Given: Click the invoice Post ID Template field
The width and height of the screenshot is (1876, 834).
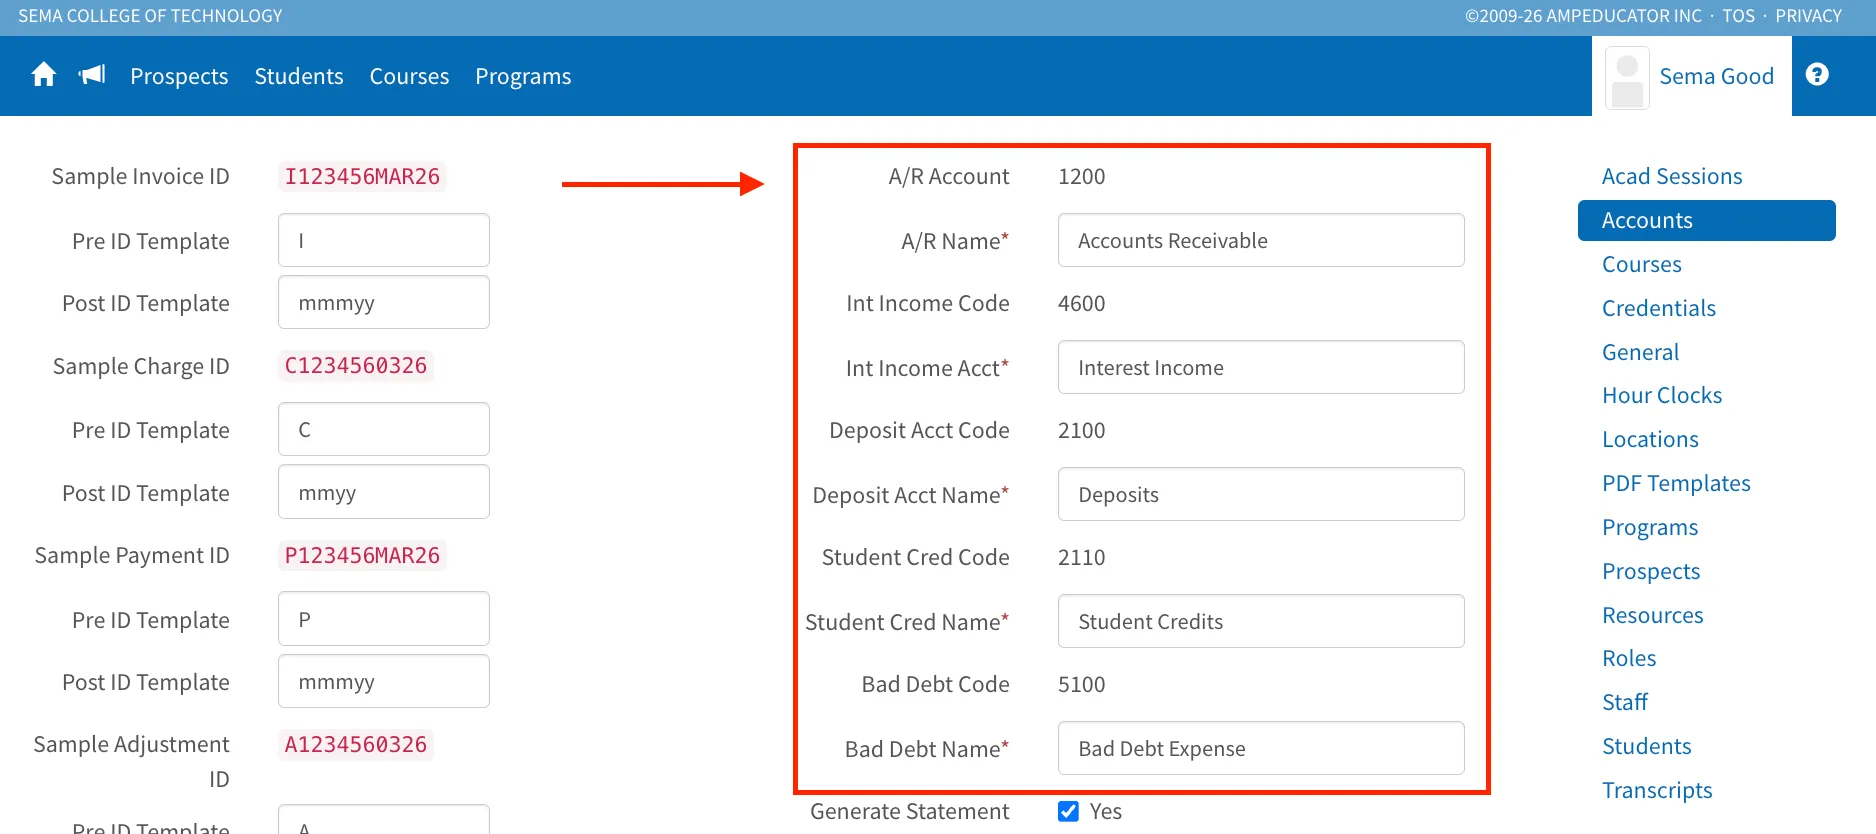Looking at the screenshot, I should (384, 302).
